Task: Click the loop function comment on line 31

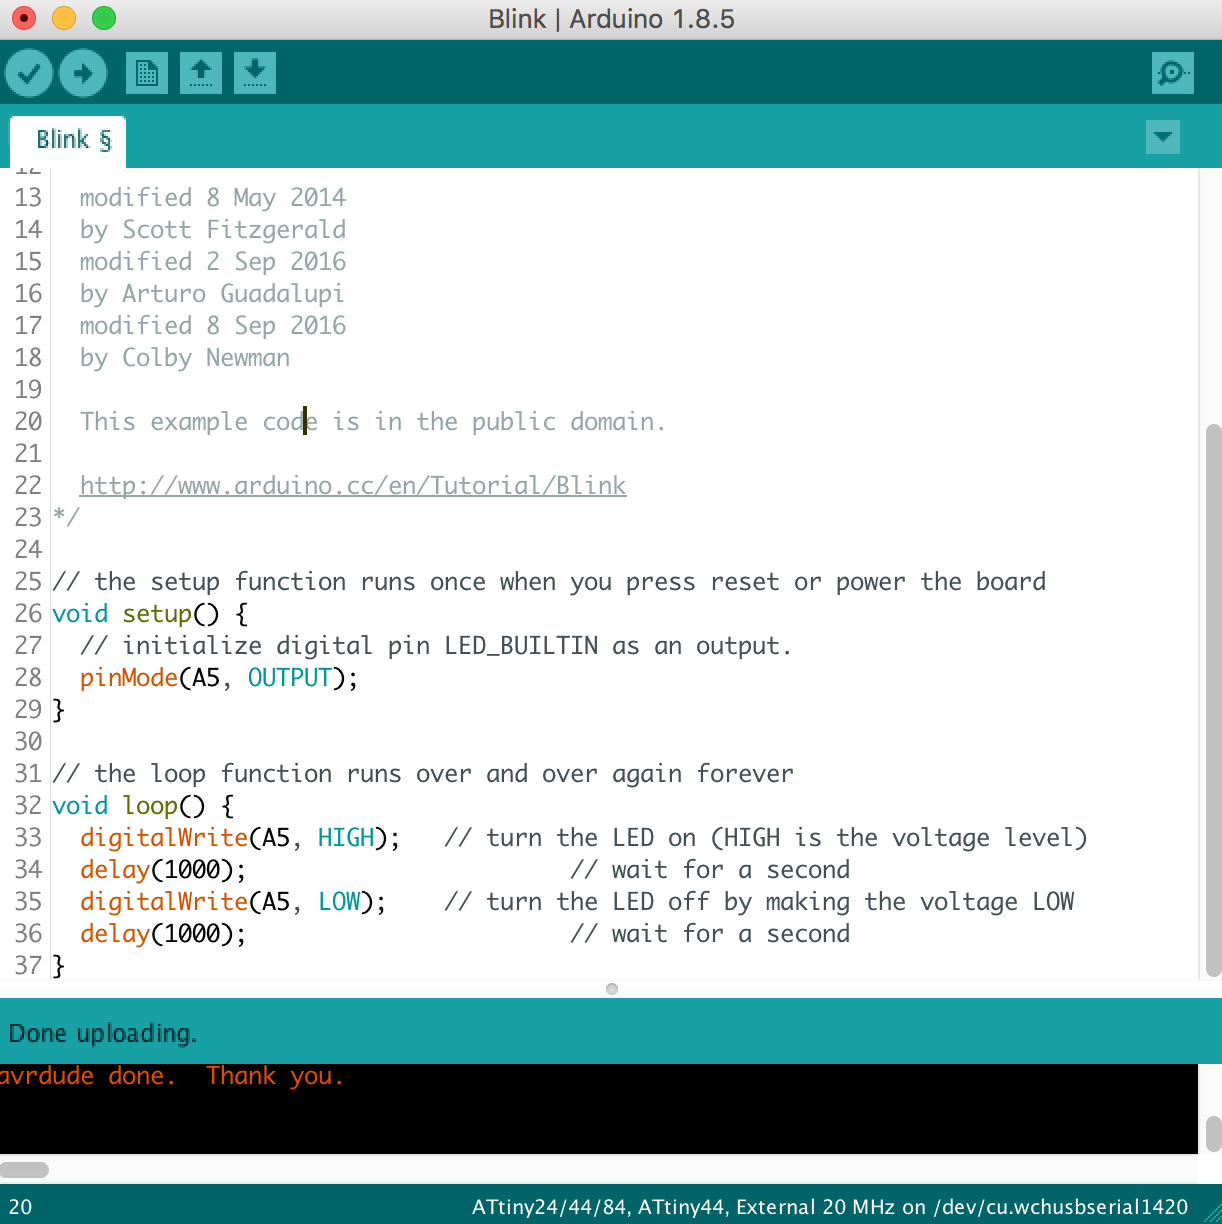Action: pyautogui.click(x=423, y=774)
